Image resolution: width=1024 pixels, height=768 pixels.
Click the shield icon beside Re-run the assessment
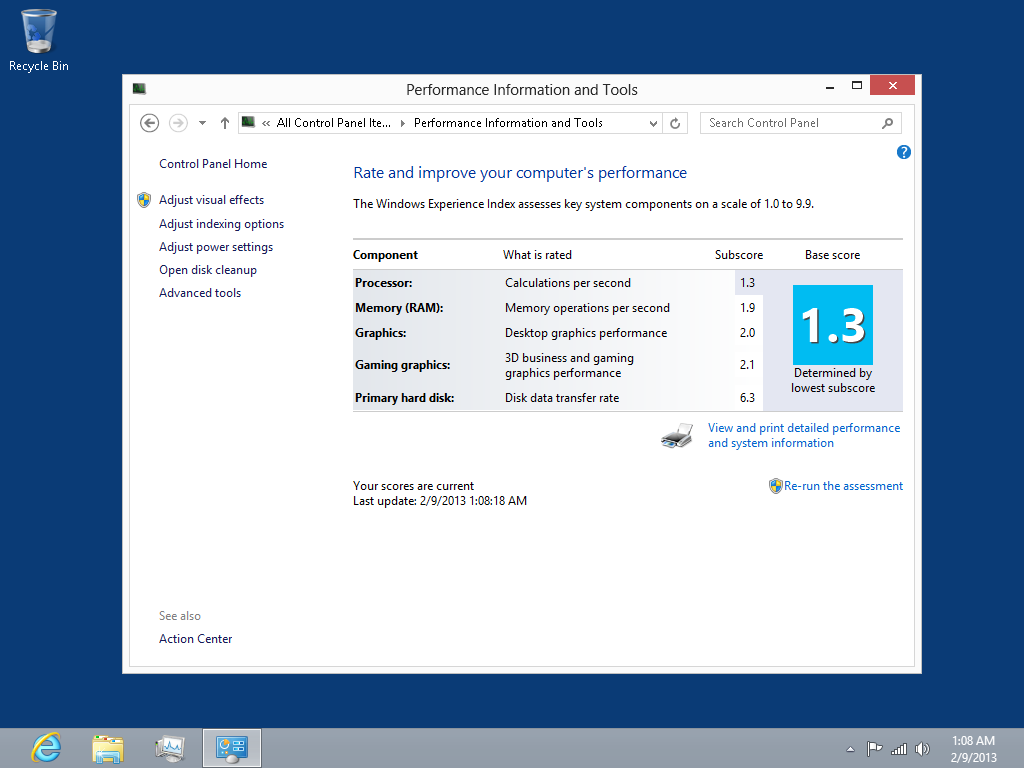pos(775,486)
